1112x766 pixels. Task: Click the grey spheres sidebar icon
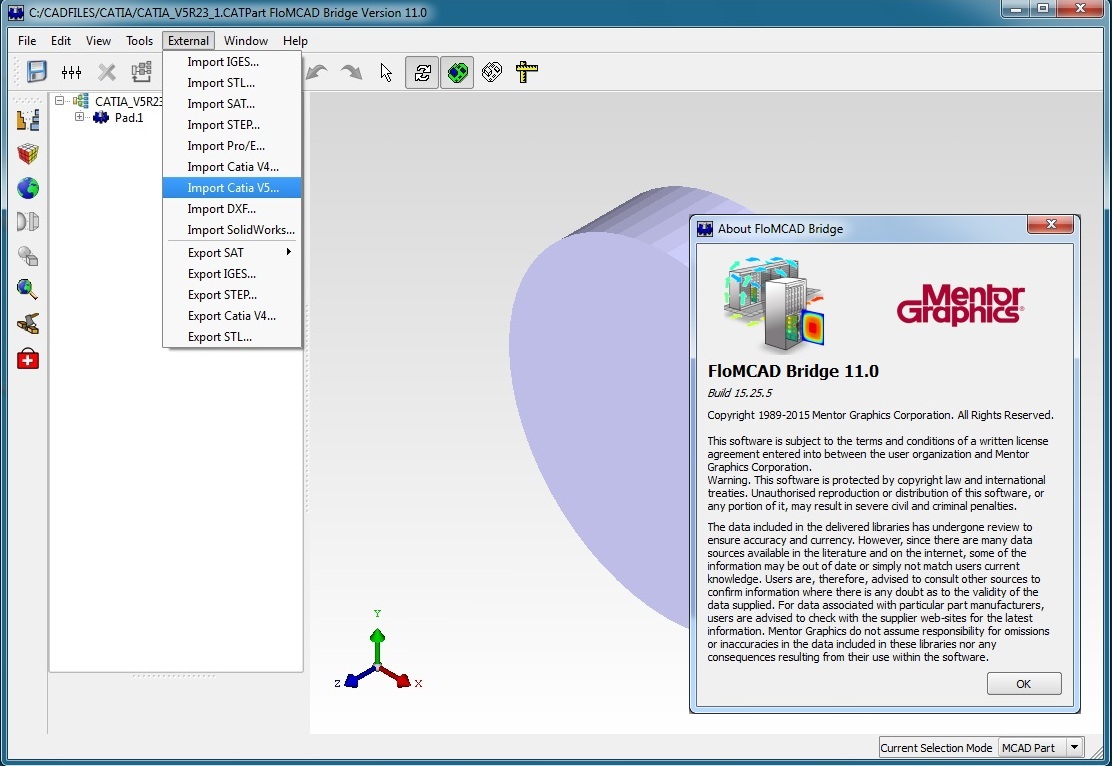click(x=28, y=256)
